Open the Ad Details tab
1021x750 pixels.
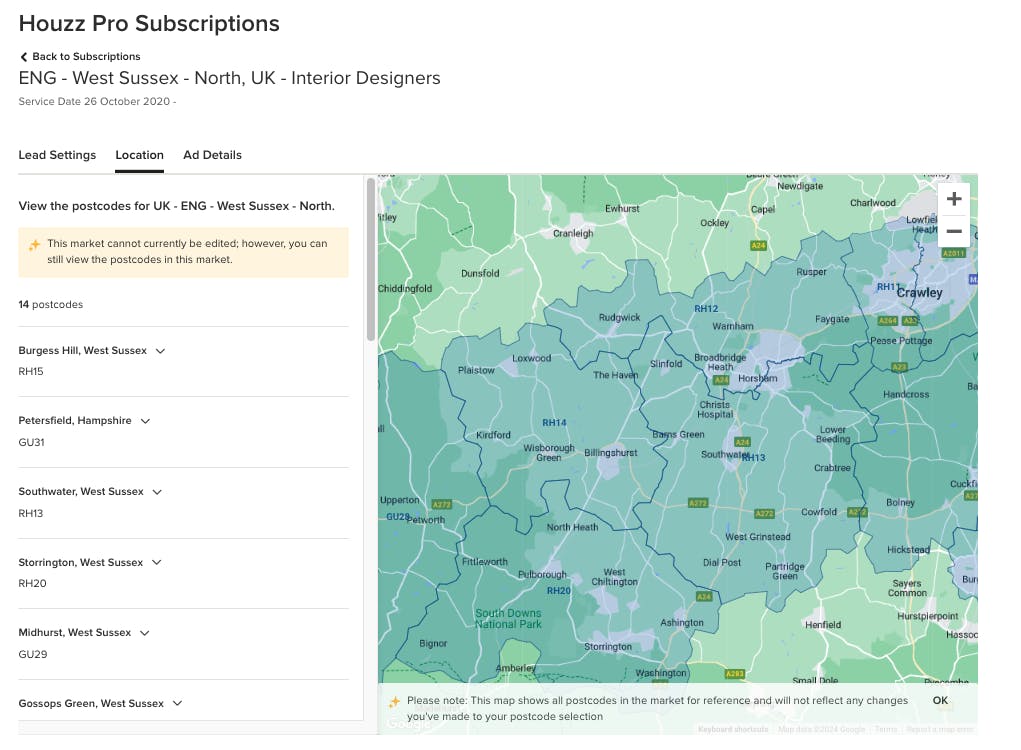click(212, 155)
